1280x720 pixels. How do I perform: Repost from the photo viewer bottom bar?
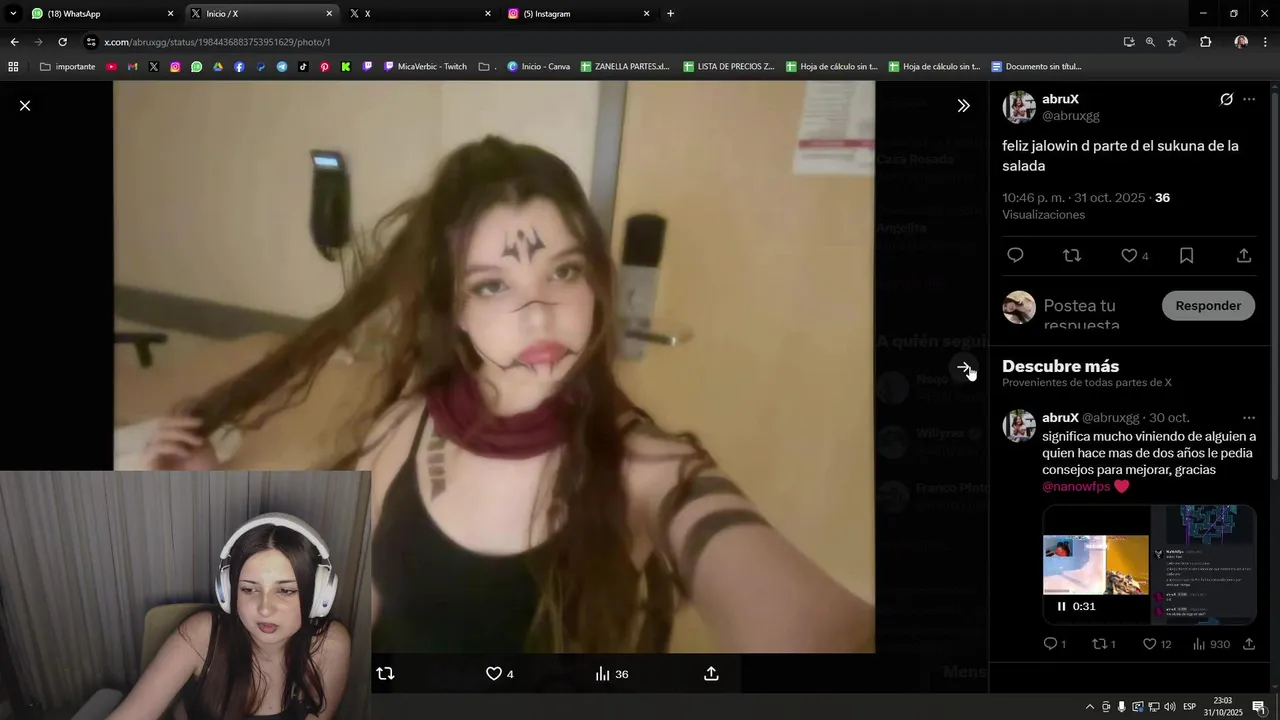[x=385, y=674]
